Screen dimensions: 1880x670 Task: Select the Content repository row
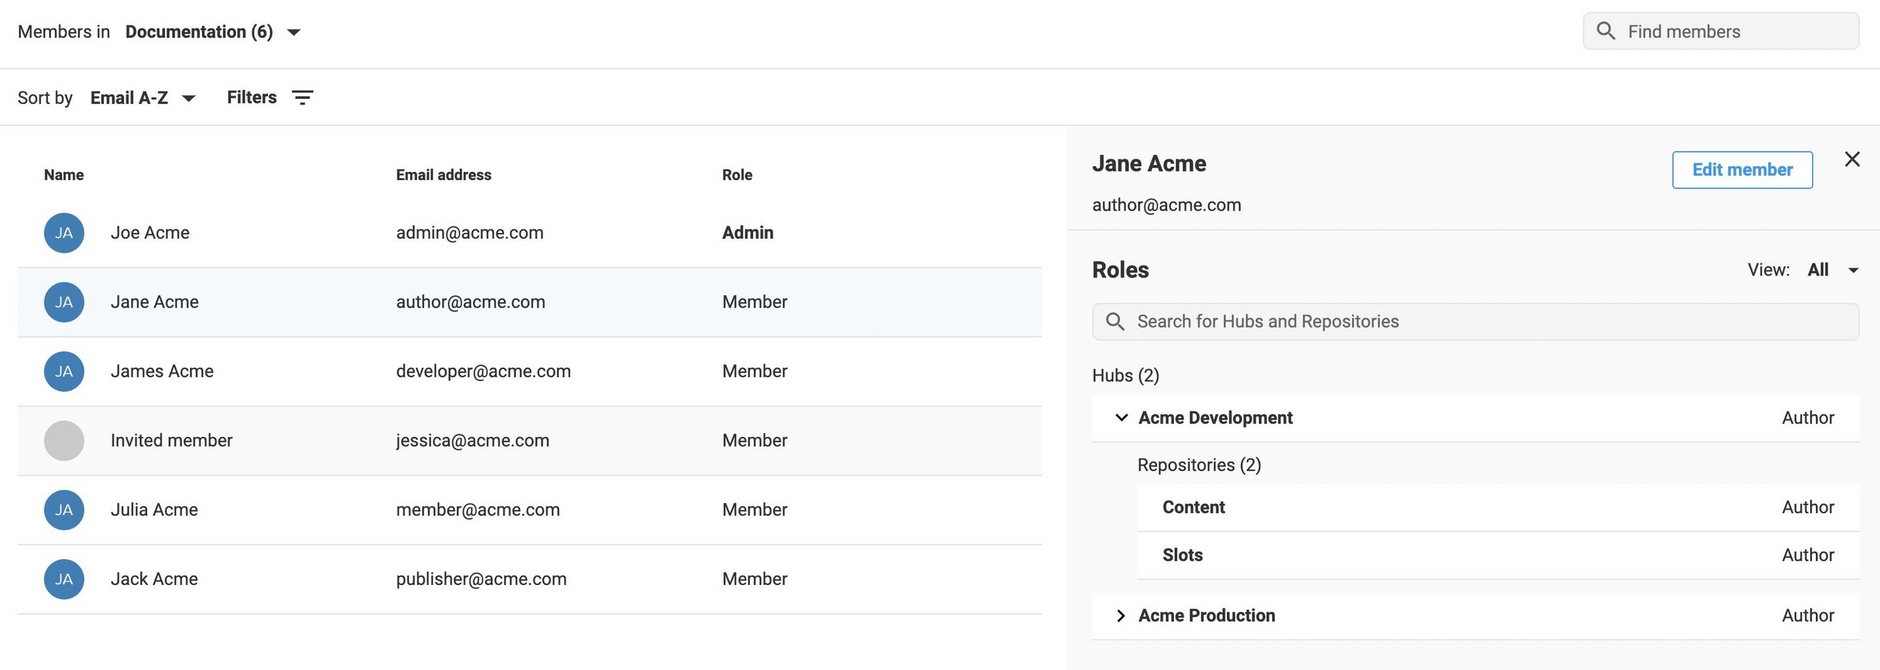tap(1498, 508)
